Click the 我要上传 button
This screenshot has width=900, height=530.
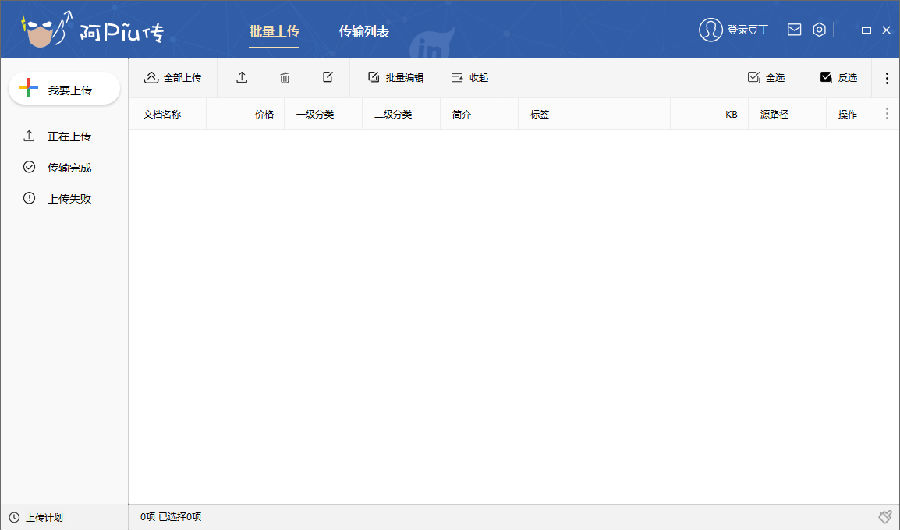[64, 89]
